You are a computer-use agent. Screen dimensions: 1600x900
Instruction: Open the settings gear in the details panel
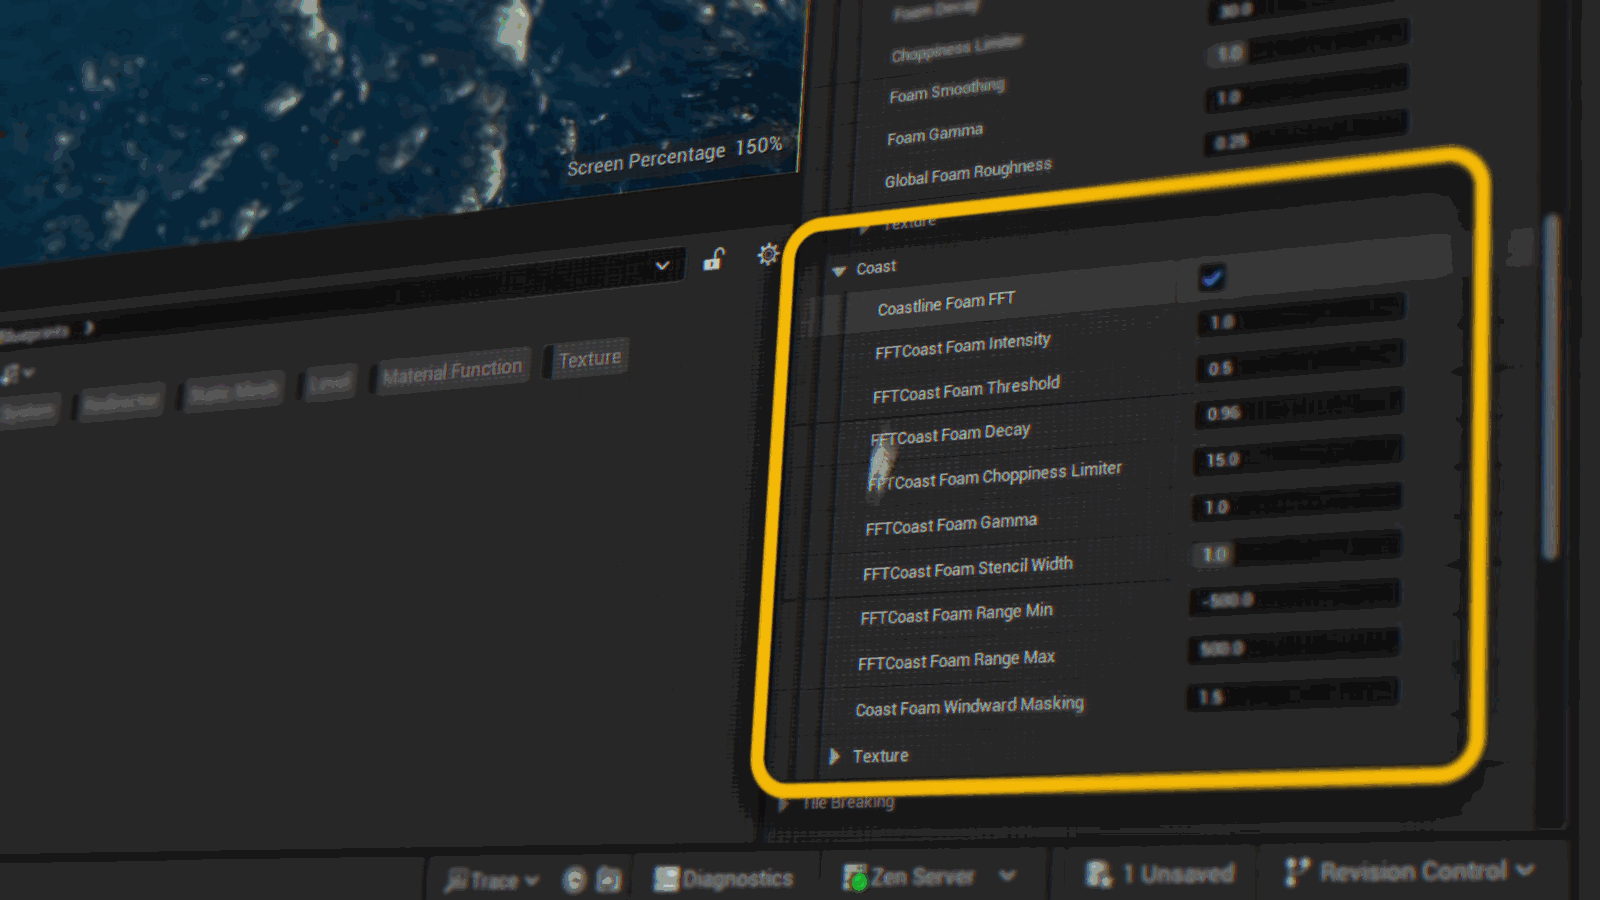768,254
